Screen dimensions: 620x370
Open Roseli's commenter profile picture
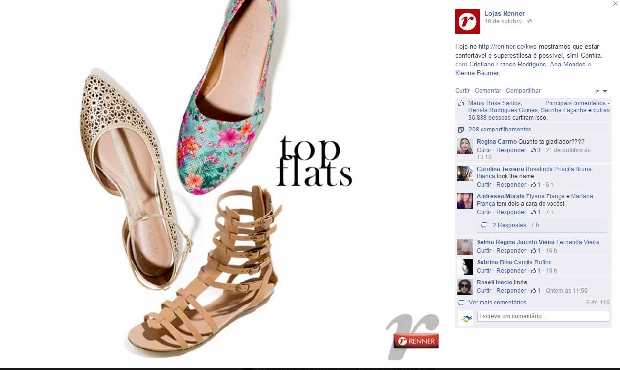point(465,287)
